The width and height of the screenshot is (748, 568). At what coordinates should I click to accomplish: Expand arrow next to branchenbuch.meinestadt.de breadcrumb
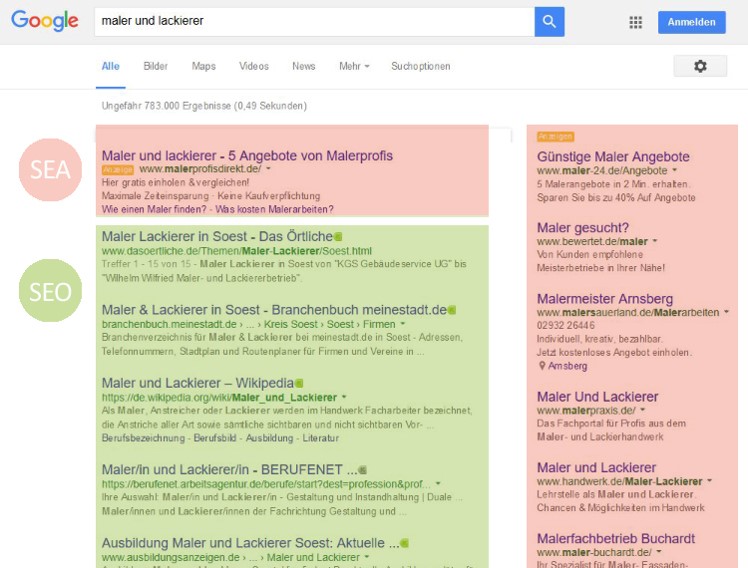point(403,324)
